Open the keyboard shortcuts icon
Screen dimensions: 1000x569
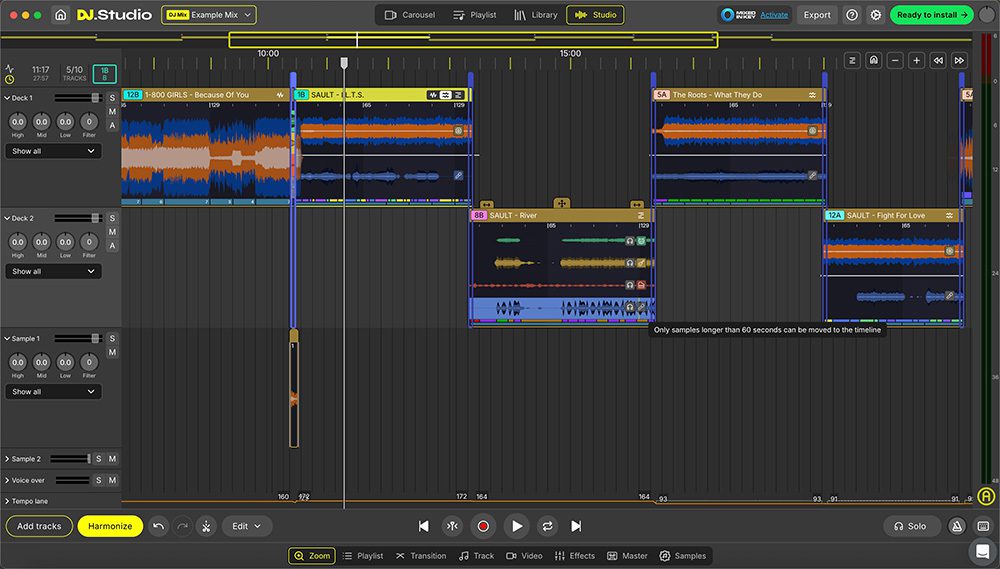point(983,526)
